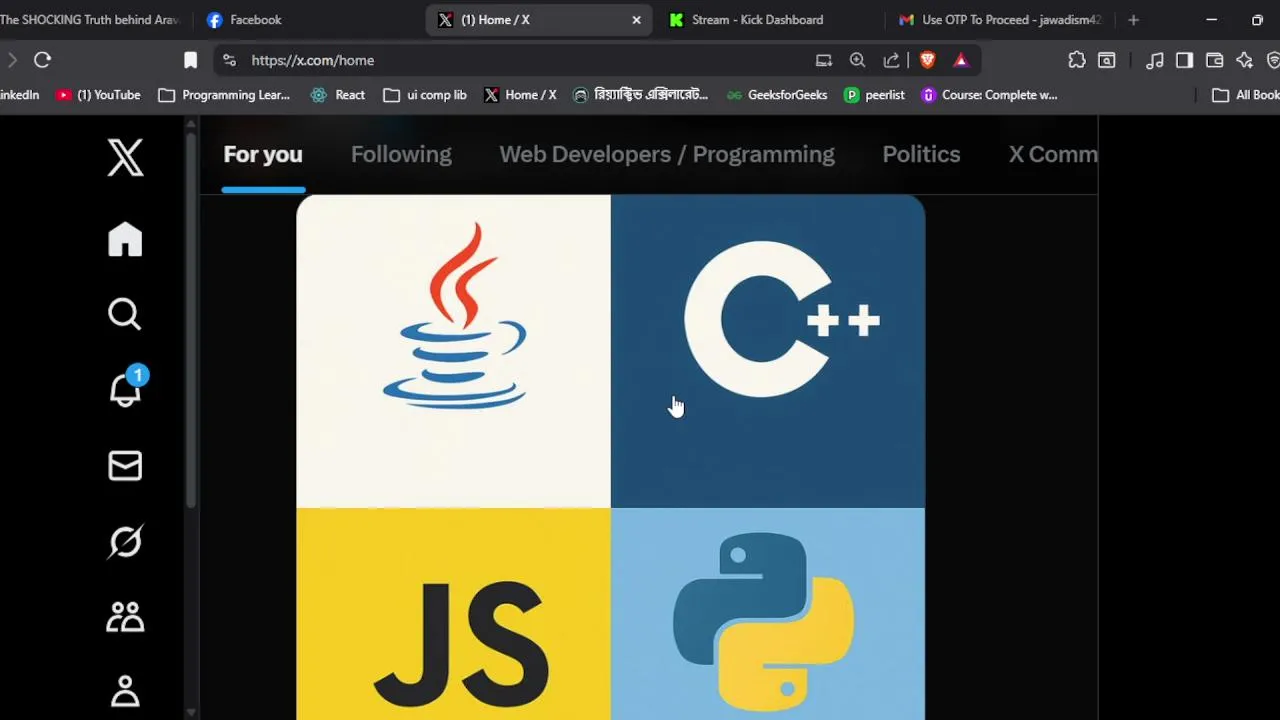Reload the page with refresh icon
This screenshot has height=720, width=1280.
point(42,60)
